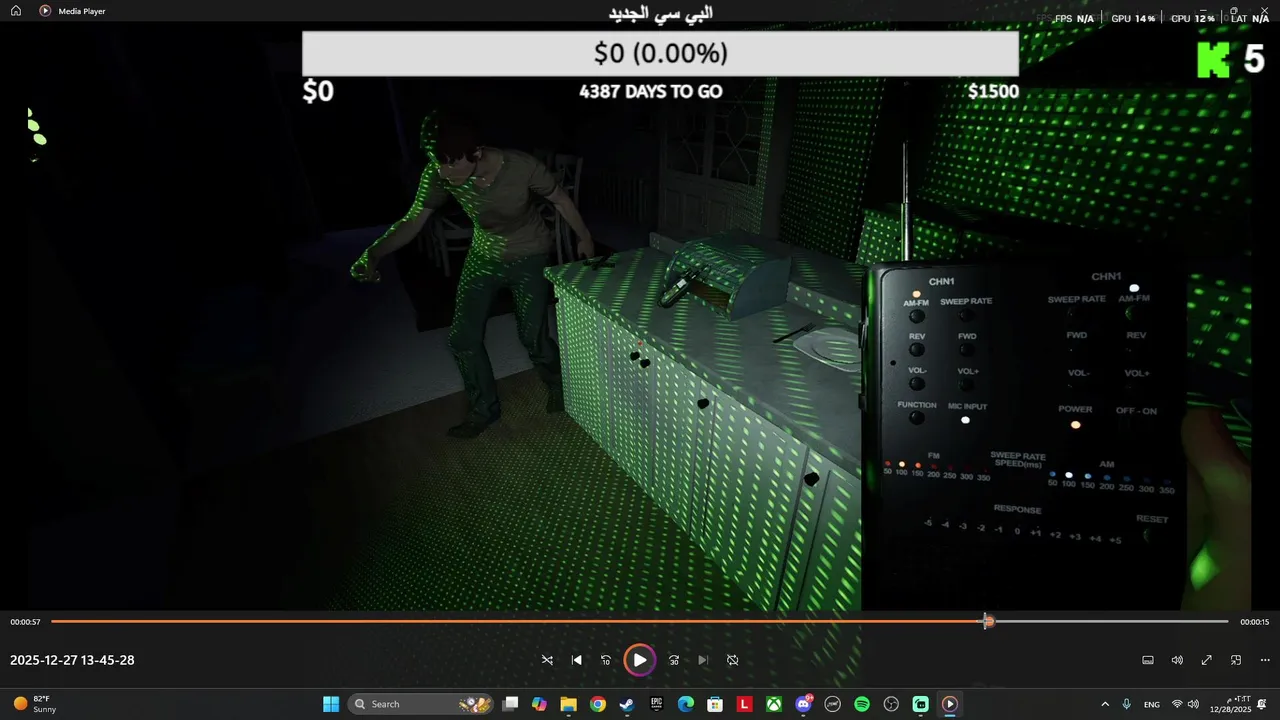Switch the ENG input language
Screen dimensions: 1280x720
1152,704
